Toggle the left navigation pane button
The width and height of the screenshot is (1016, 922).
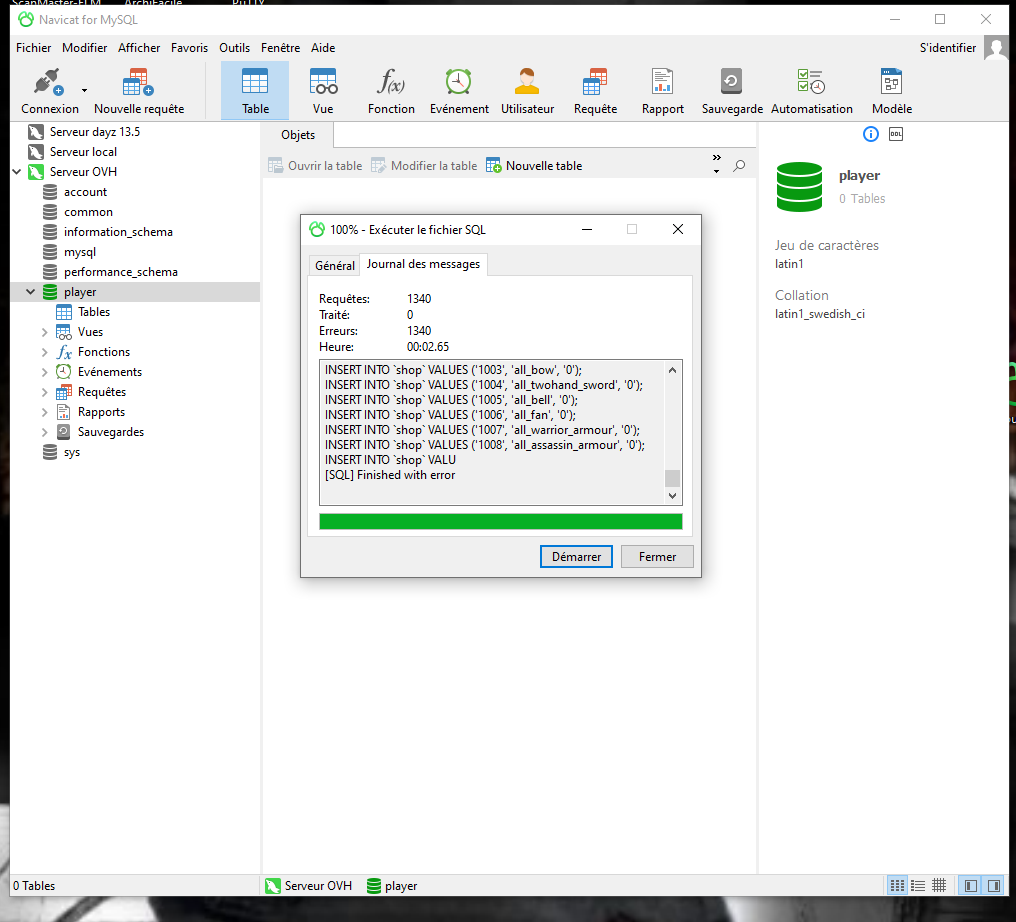(971, 885)
